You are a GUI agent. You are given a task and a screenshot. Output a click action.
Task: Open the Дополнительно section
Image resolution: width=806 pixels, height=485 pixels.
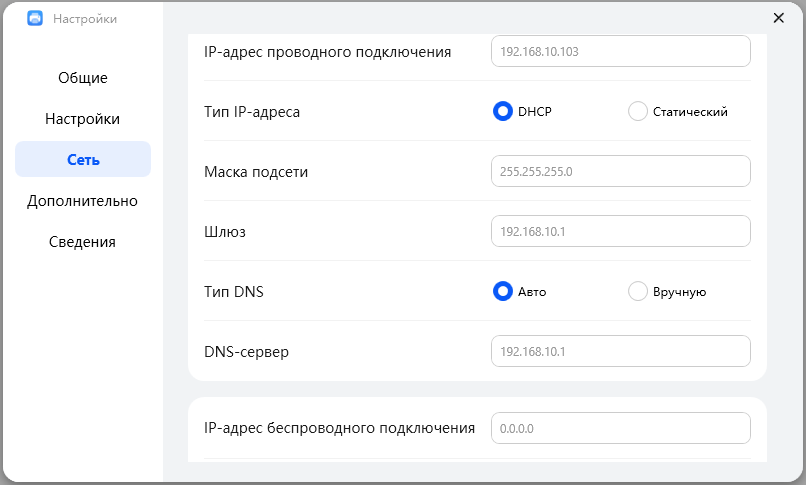click(82, 201)
